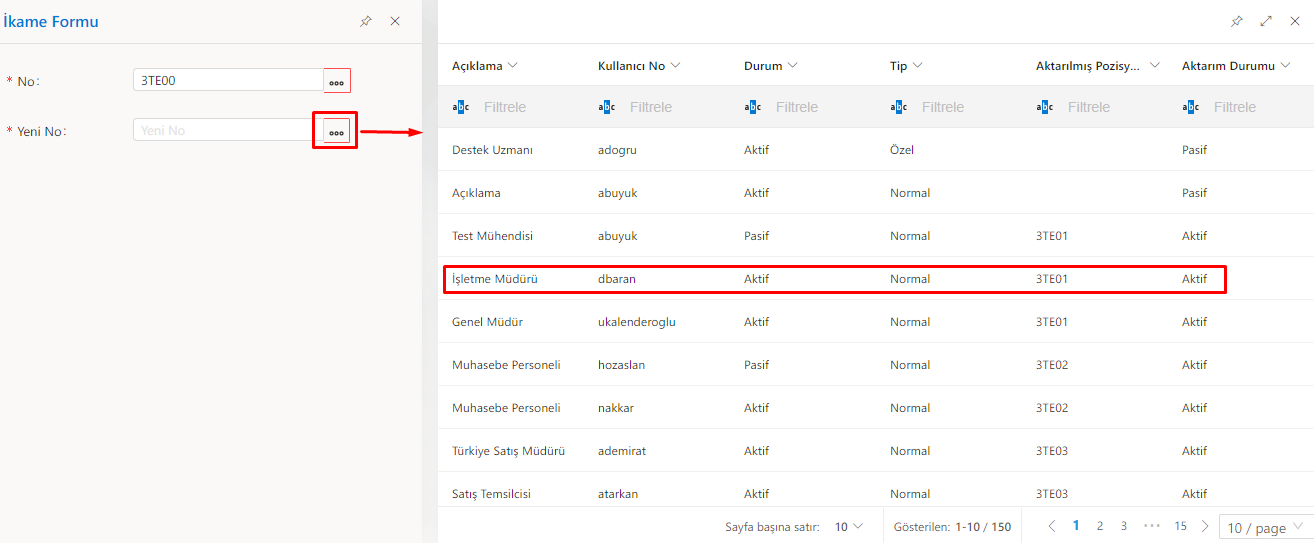Click filter type icon under Durum column
The width and height of the screenshot is (1314, 543).
(x=753, y=107)
